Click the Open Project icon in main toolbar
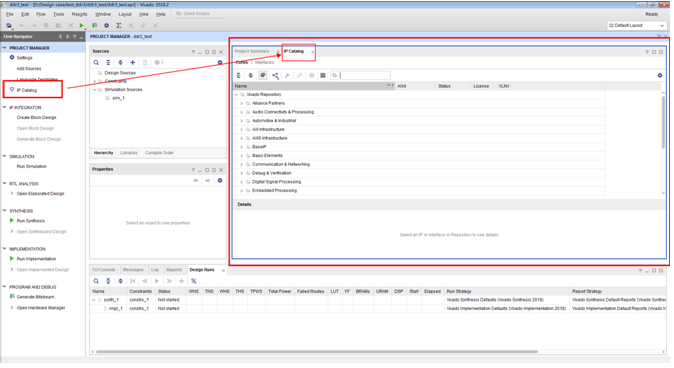 pyautogui.click(x=9, y=25)
